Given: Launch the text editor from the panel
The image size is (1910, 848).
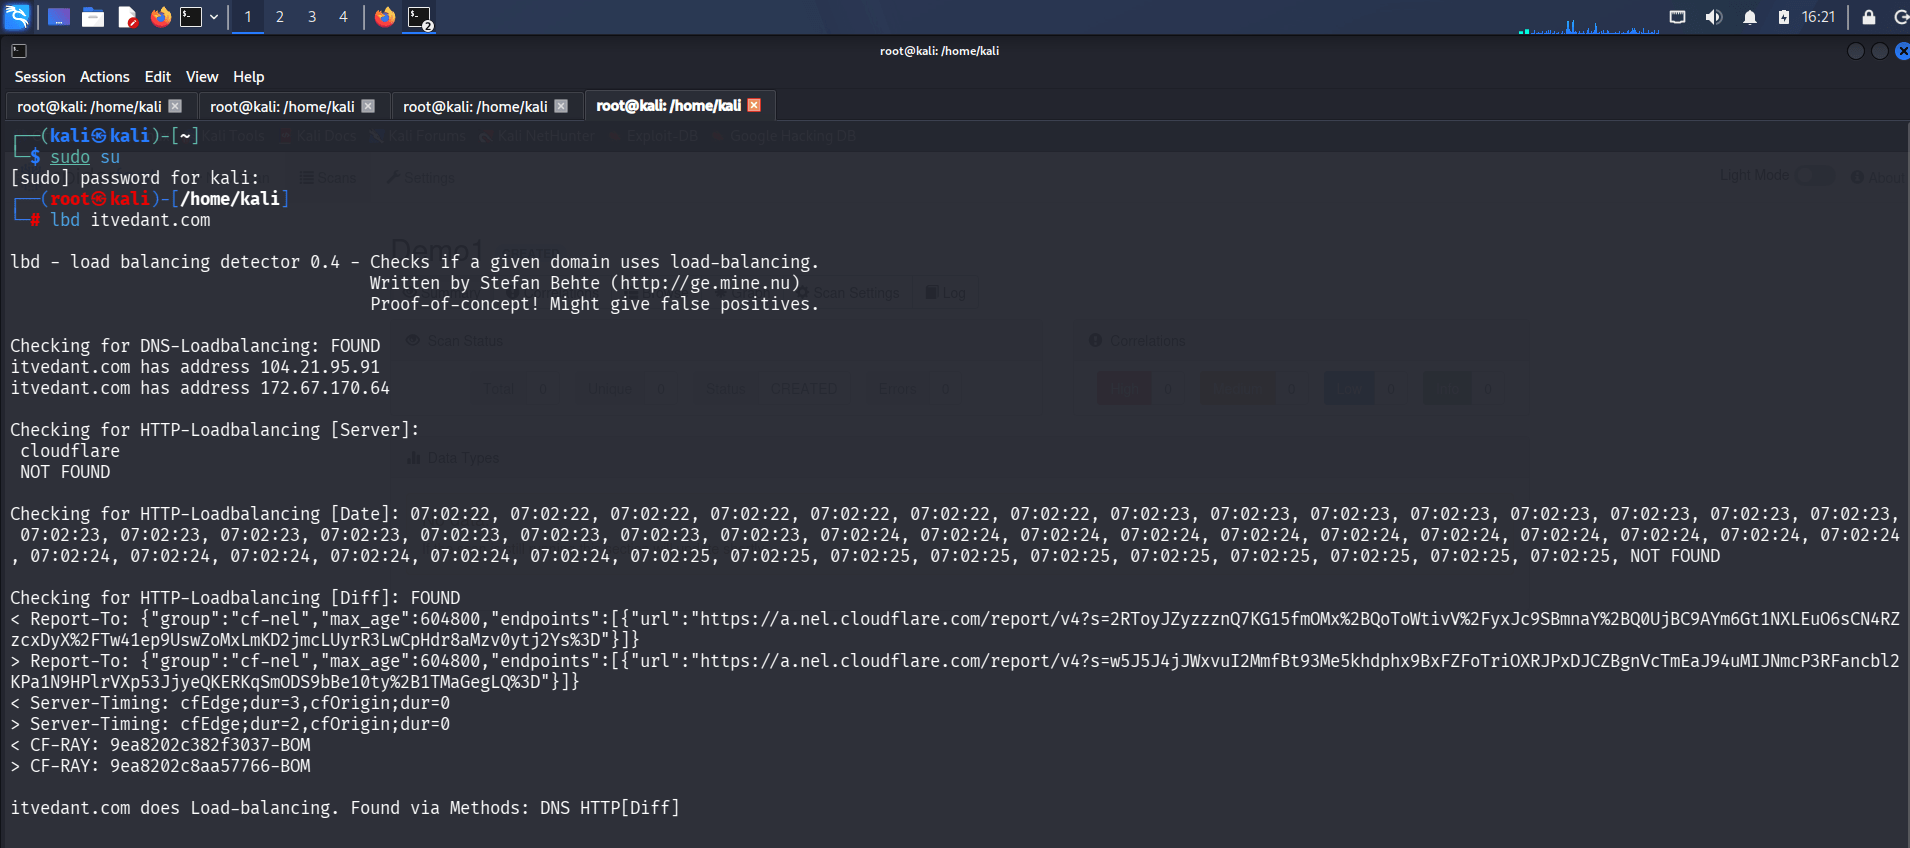Looking at the screenshot, I should (x=127, y=17).
